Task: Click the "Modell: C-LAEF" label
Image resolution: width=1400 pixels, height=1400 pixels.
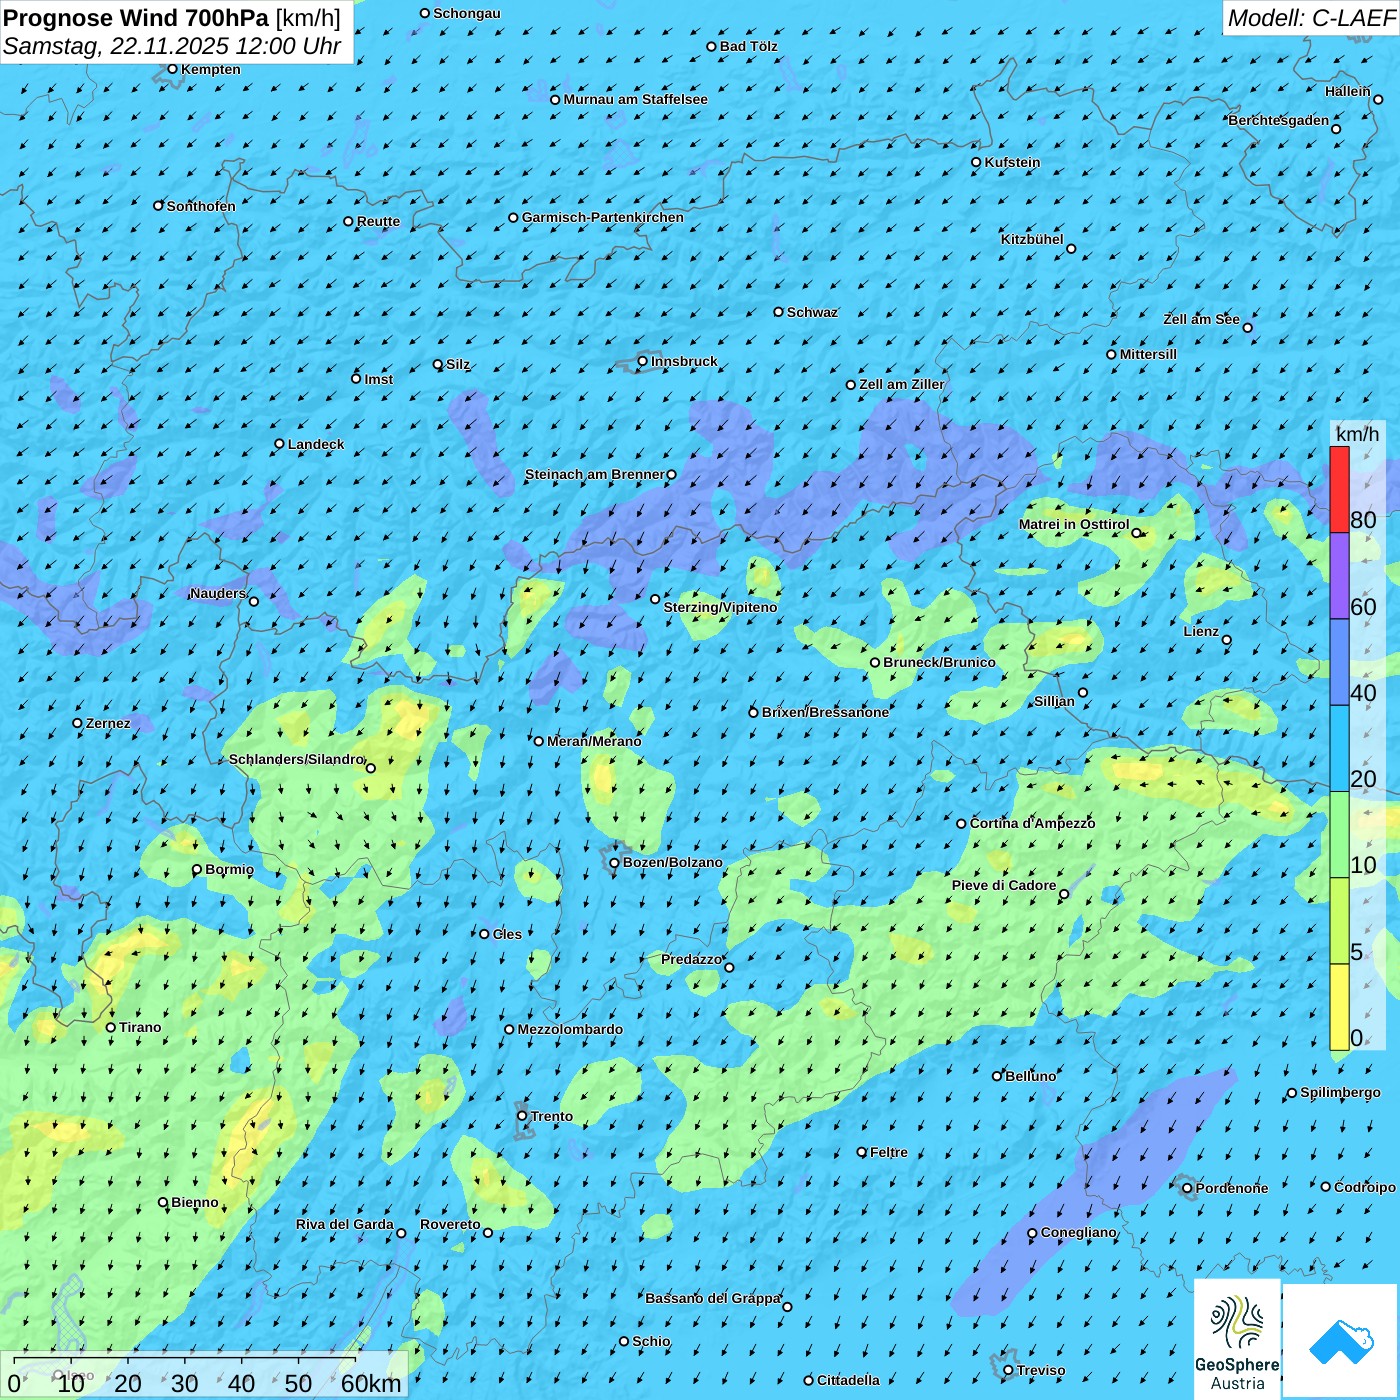Action: (1311, 17)
